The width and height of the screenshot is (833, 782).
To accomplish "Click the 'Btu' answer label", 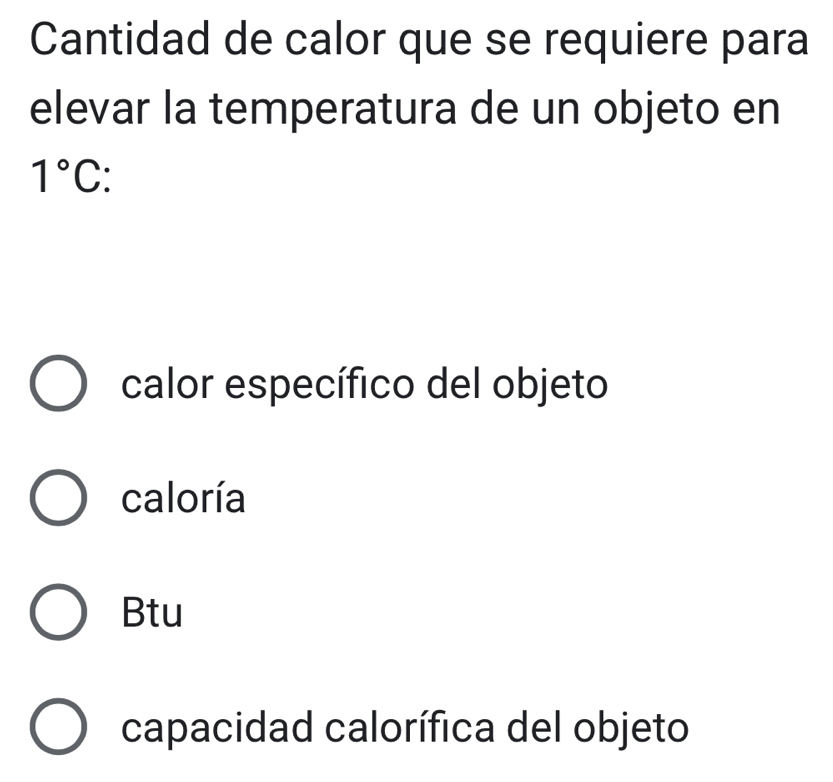I will pyautogui.click(x=152, y=613).
